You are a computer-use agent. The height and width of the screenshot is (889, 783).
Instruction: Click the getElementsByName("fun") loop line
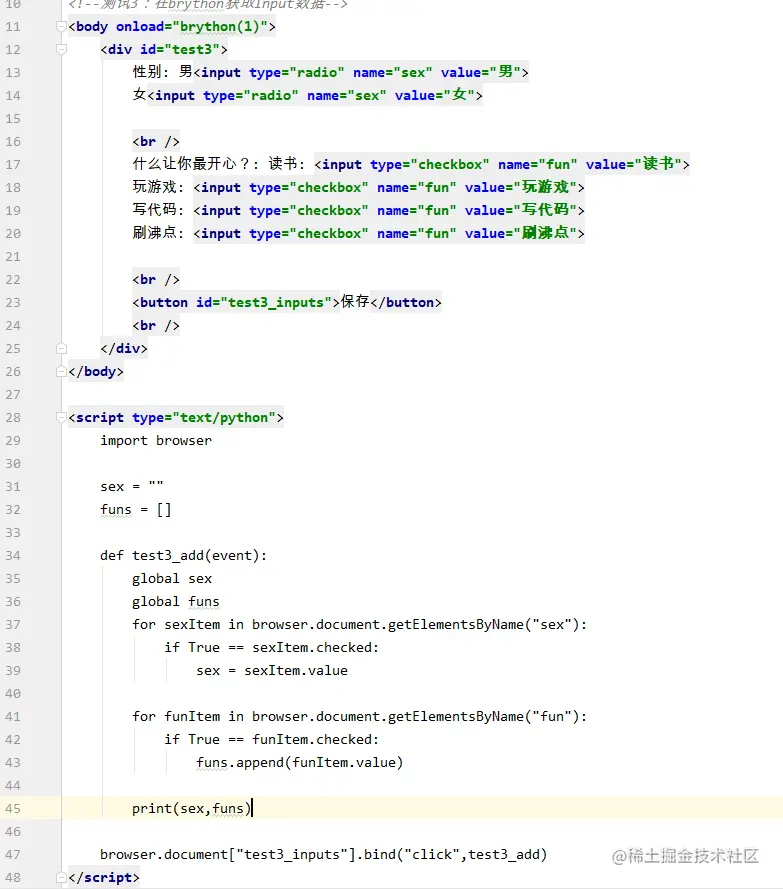pyautogui.click(x=359, y=717)
